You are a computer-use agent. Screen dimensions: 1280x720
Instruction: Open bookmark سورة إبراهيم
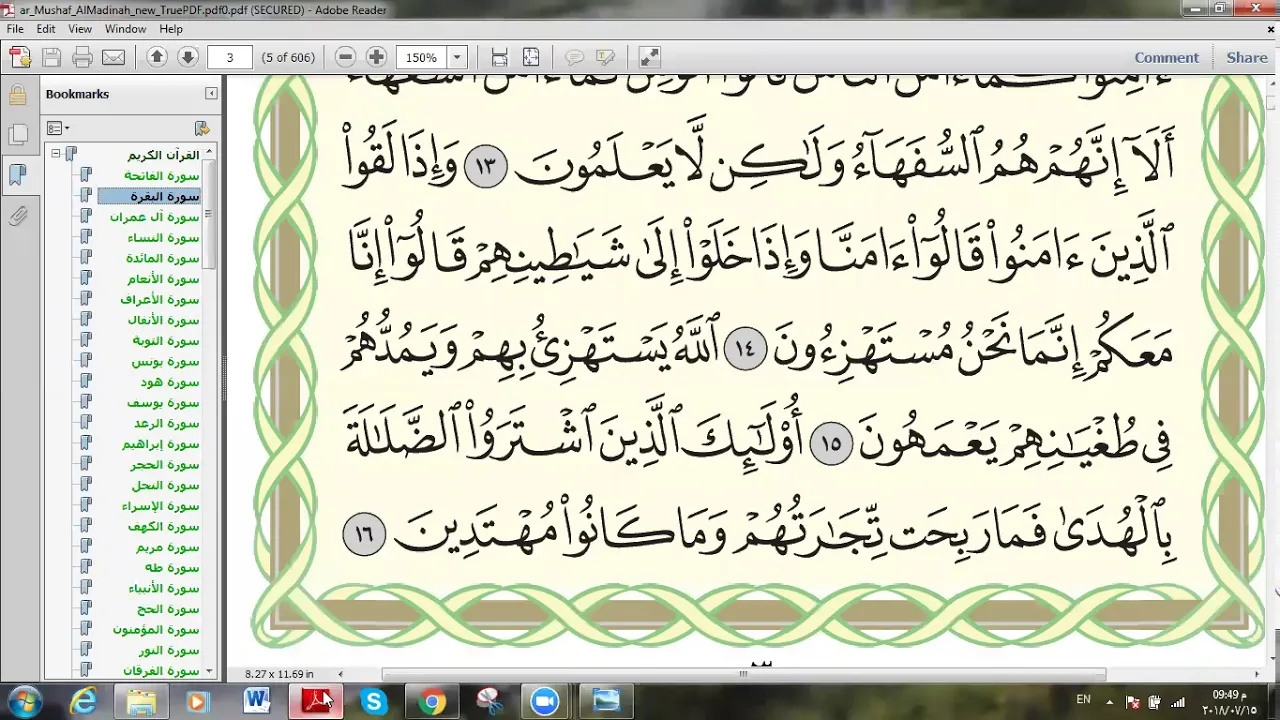(162, 444)
